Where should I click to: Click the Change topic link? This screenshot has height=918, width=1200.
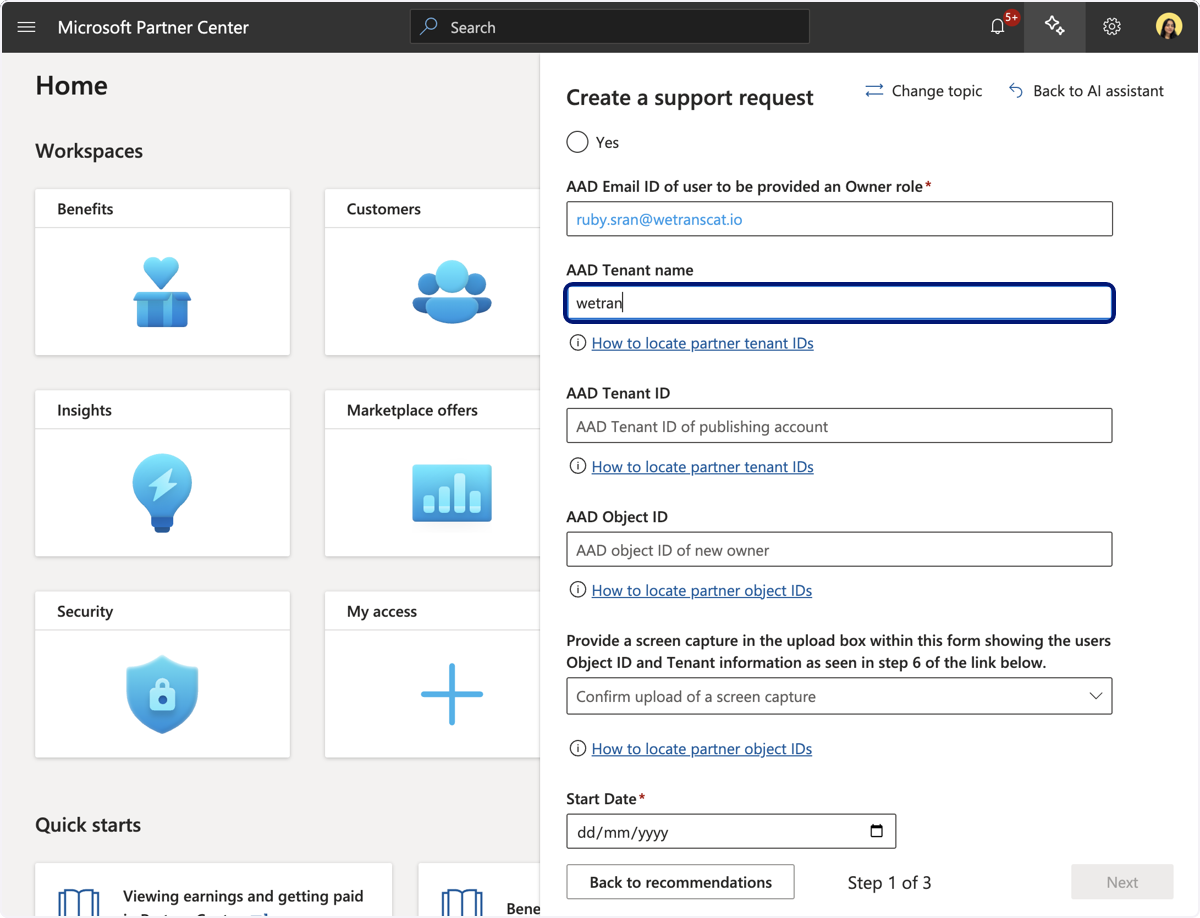pyautogui.click(x=937, y=91)
